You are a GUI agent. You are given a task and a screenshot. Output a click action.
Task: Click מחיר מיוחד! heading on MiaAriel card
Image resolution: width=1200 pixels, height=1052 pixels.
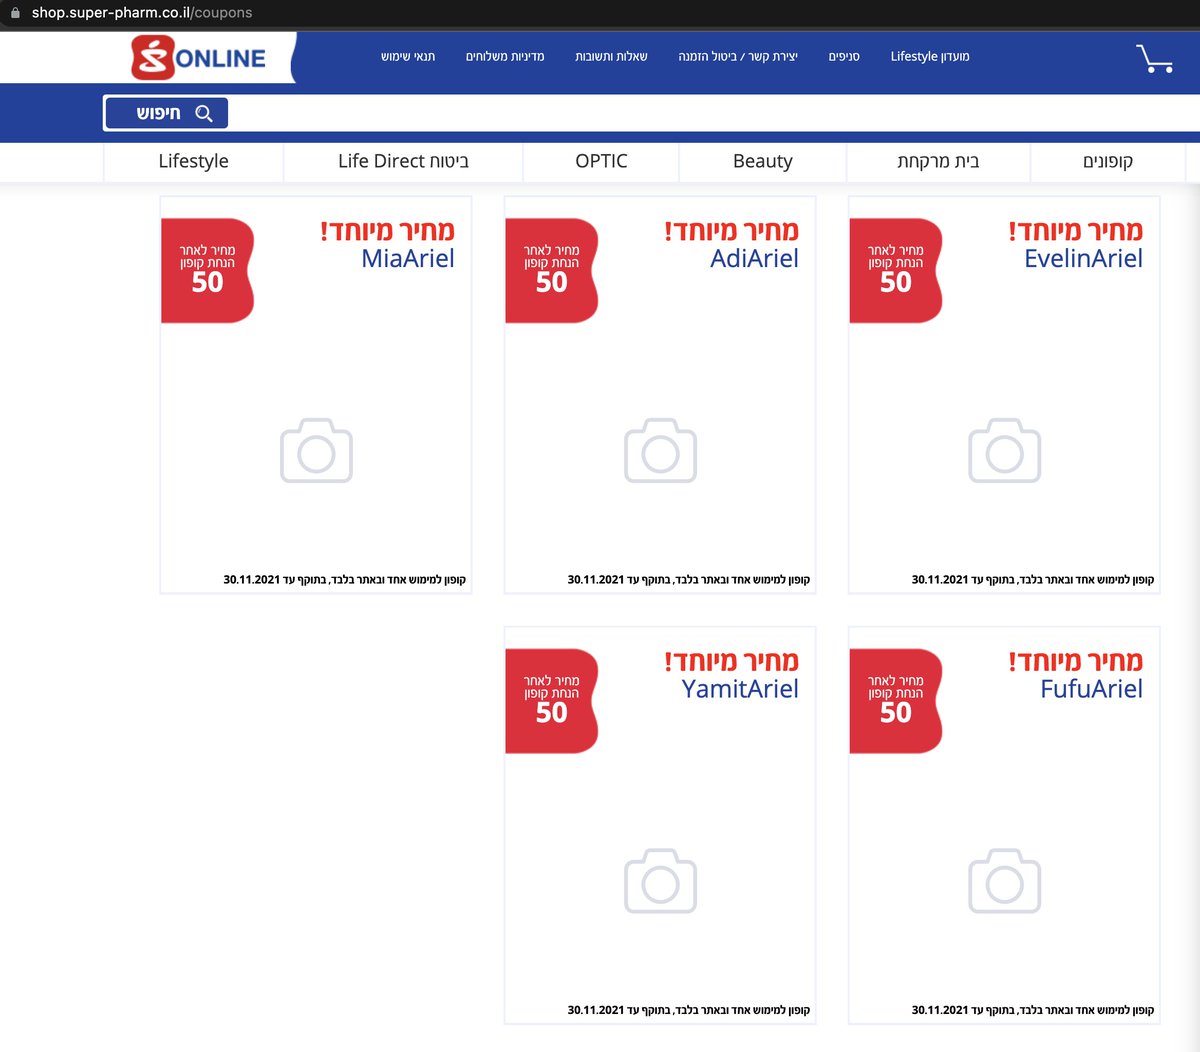pos(387,231)
